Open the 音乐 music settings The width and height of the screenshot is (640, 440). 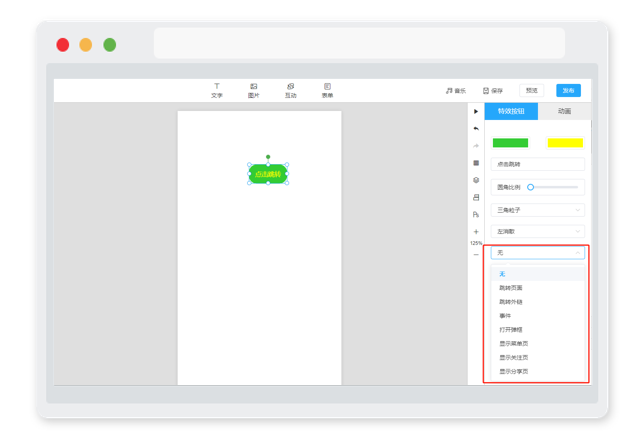pos(456,91)
